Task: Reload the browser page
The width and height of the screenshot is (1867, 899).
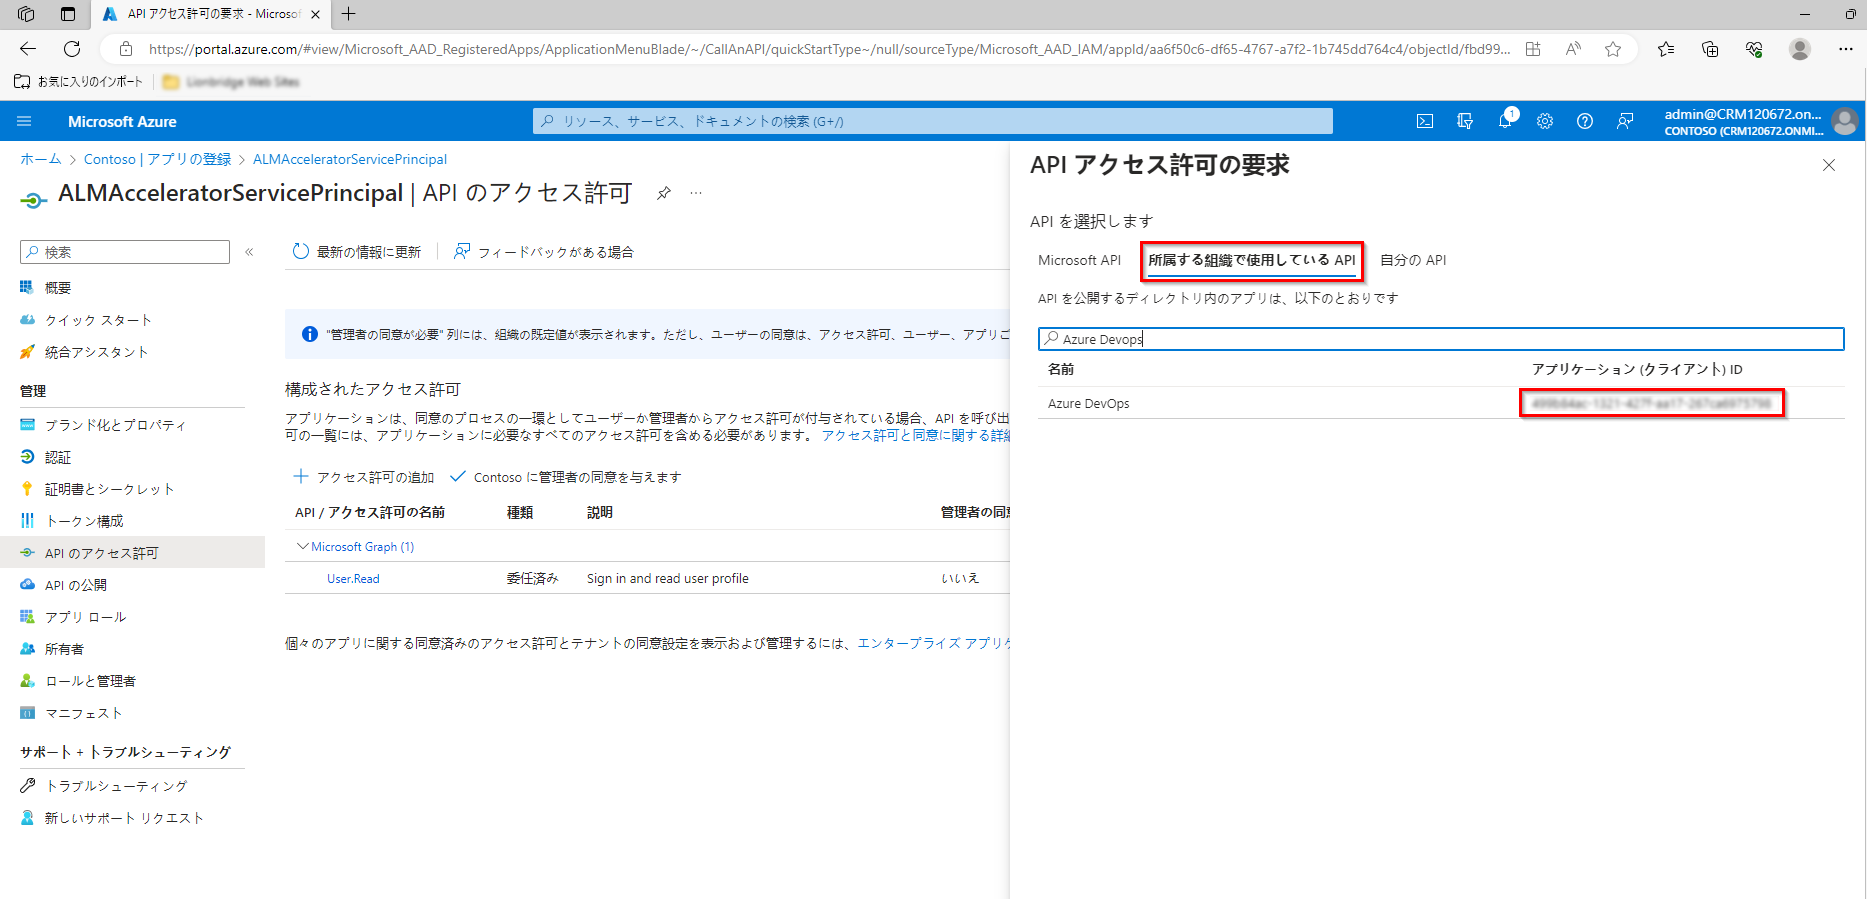Action: (72, 49)
